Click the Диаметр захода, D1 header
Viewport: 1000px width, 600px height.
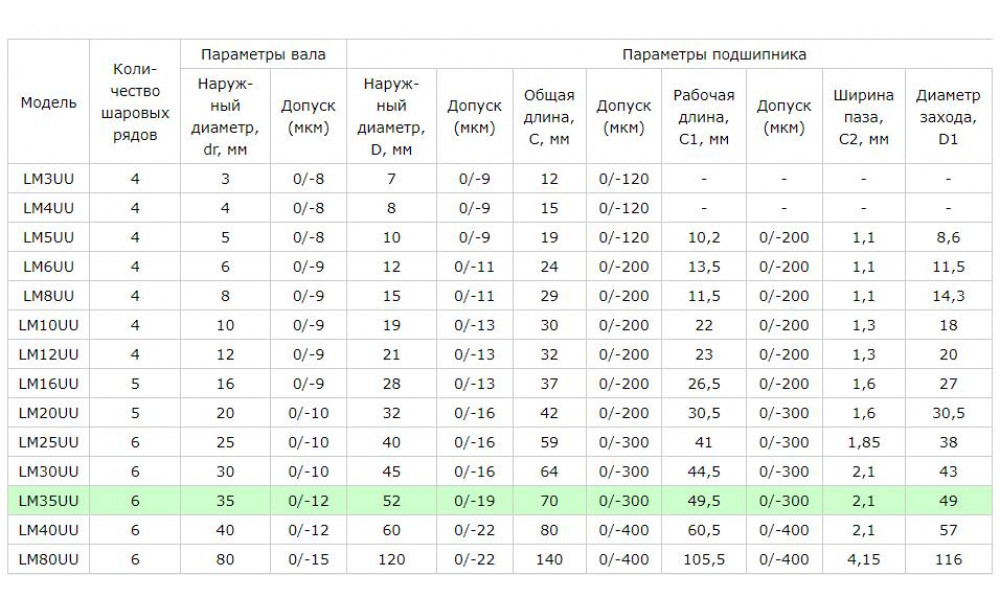948,117
